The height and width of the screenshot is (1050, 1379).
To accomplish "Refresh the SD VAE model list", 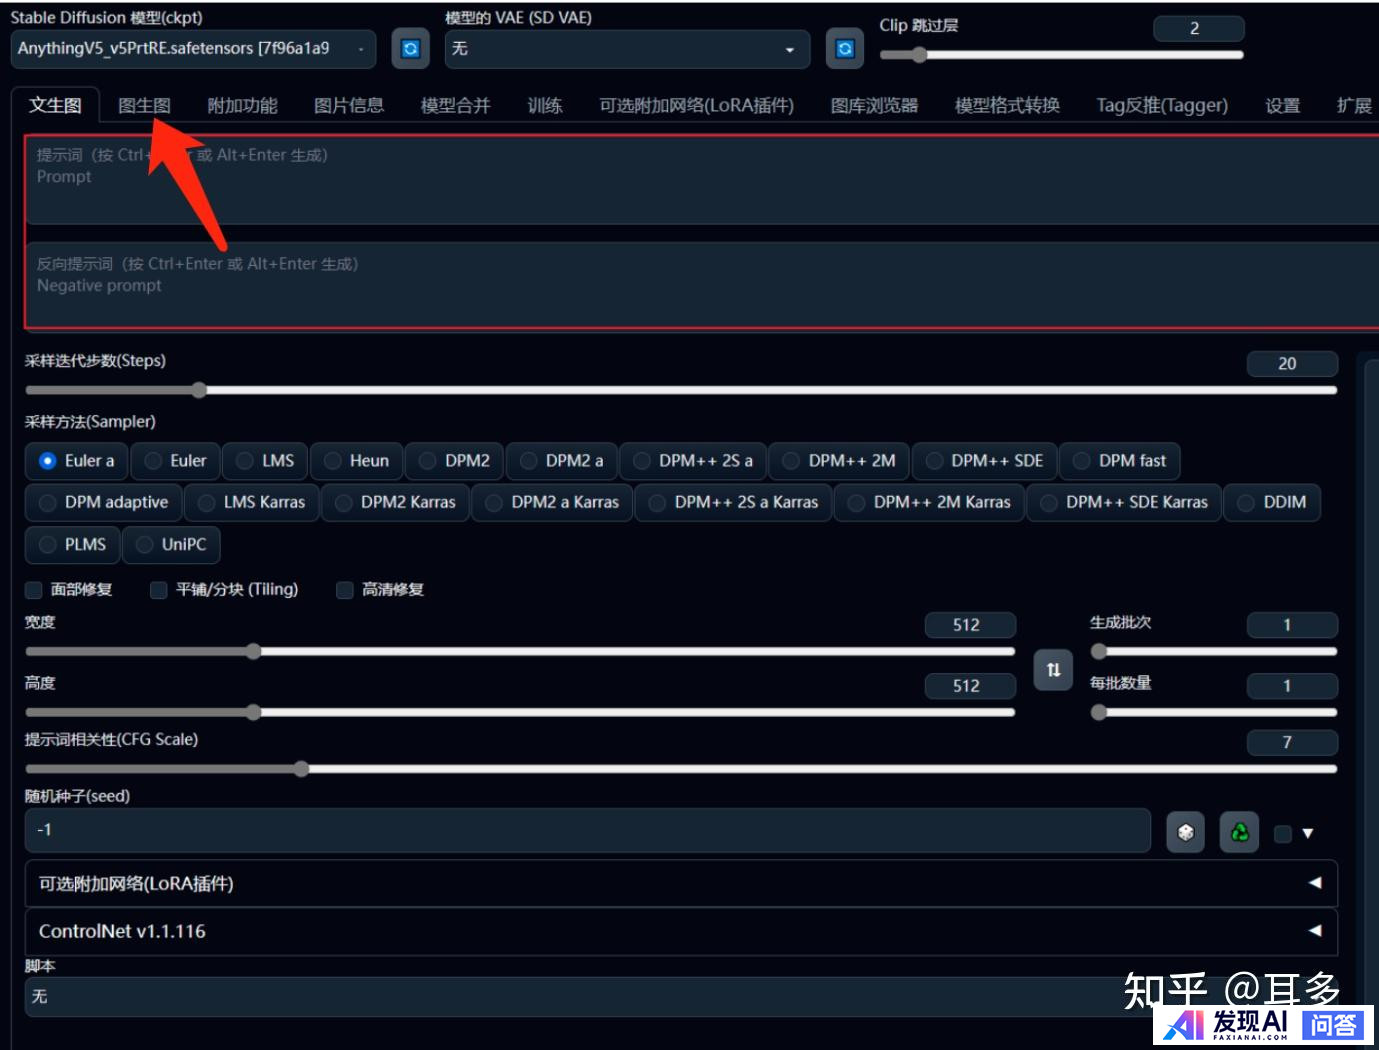I will coord(845,49).
